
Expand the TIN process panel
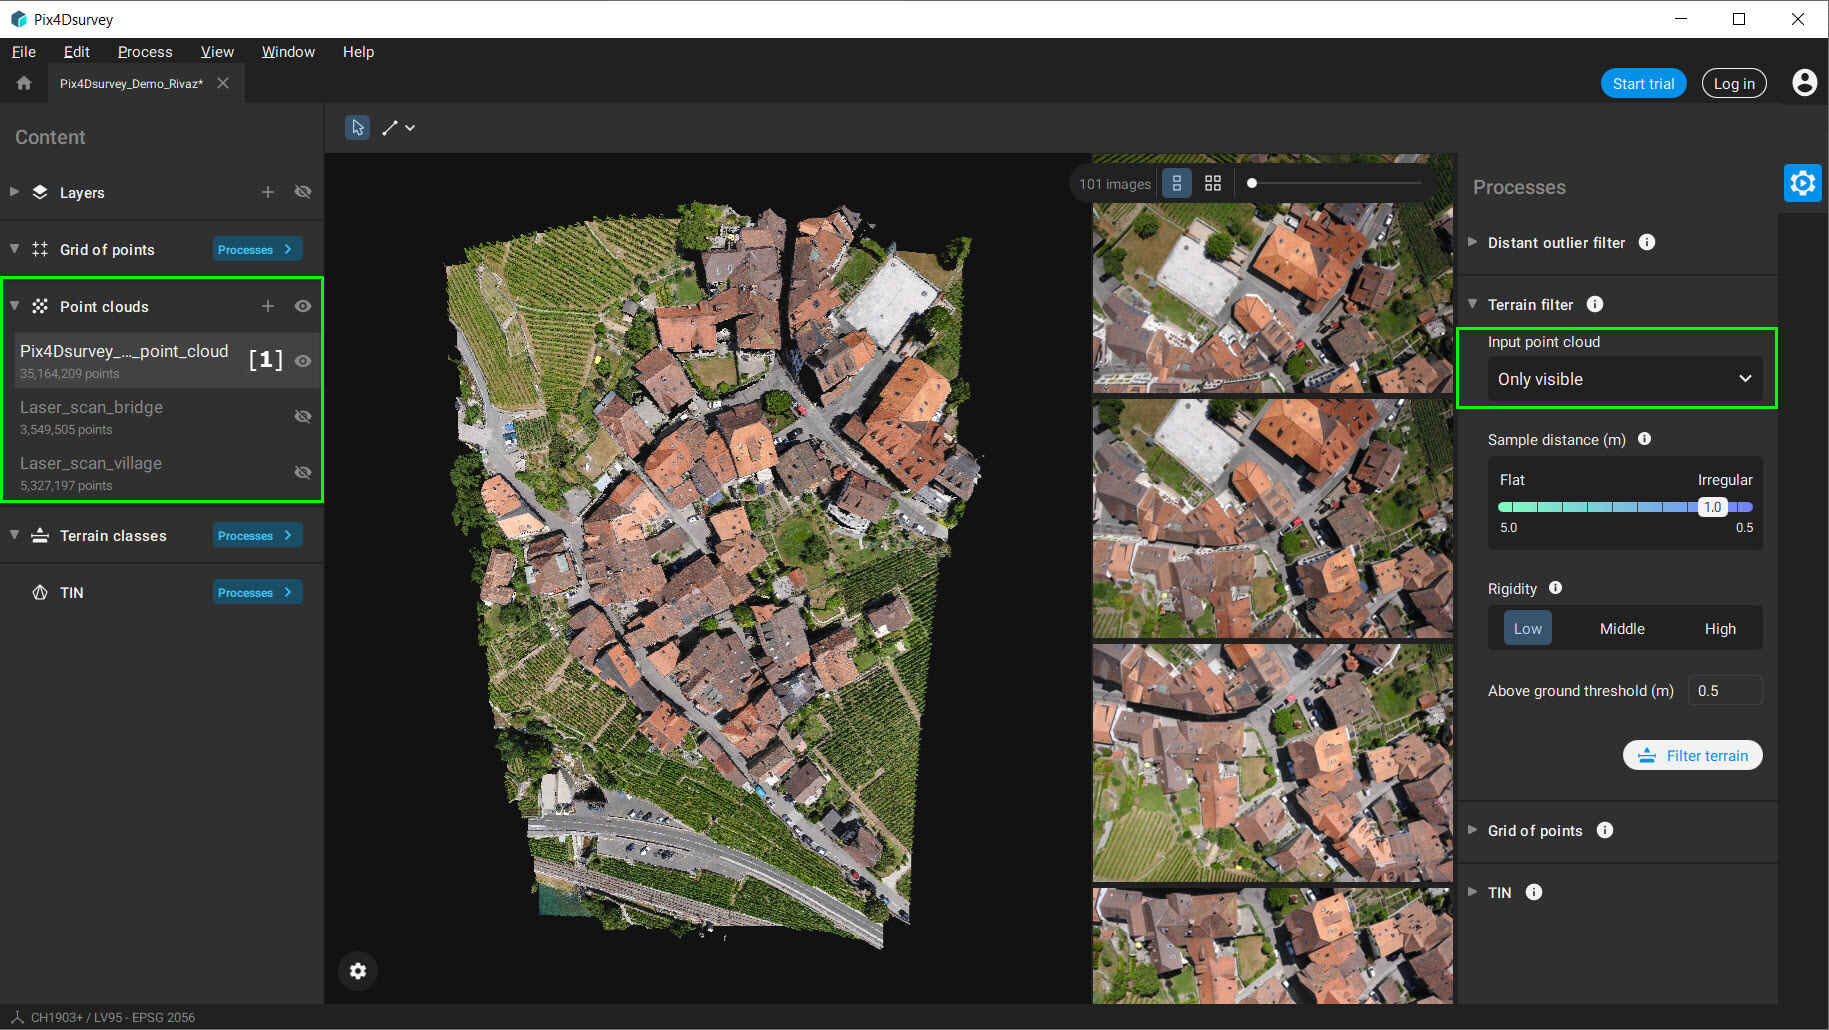pos(1472,891)
